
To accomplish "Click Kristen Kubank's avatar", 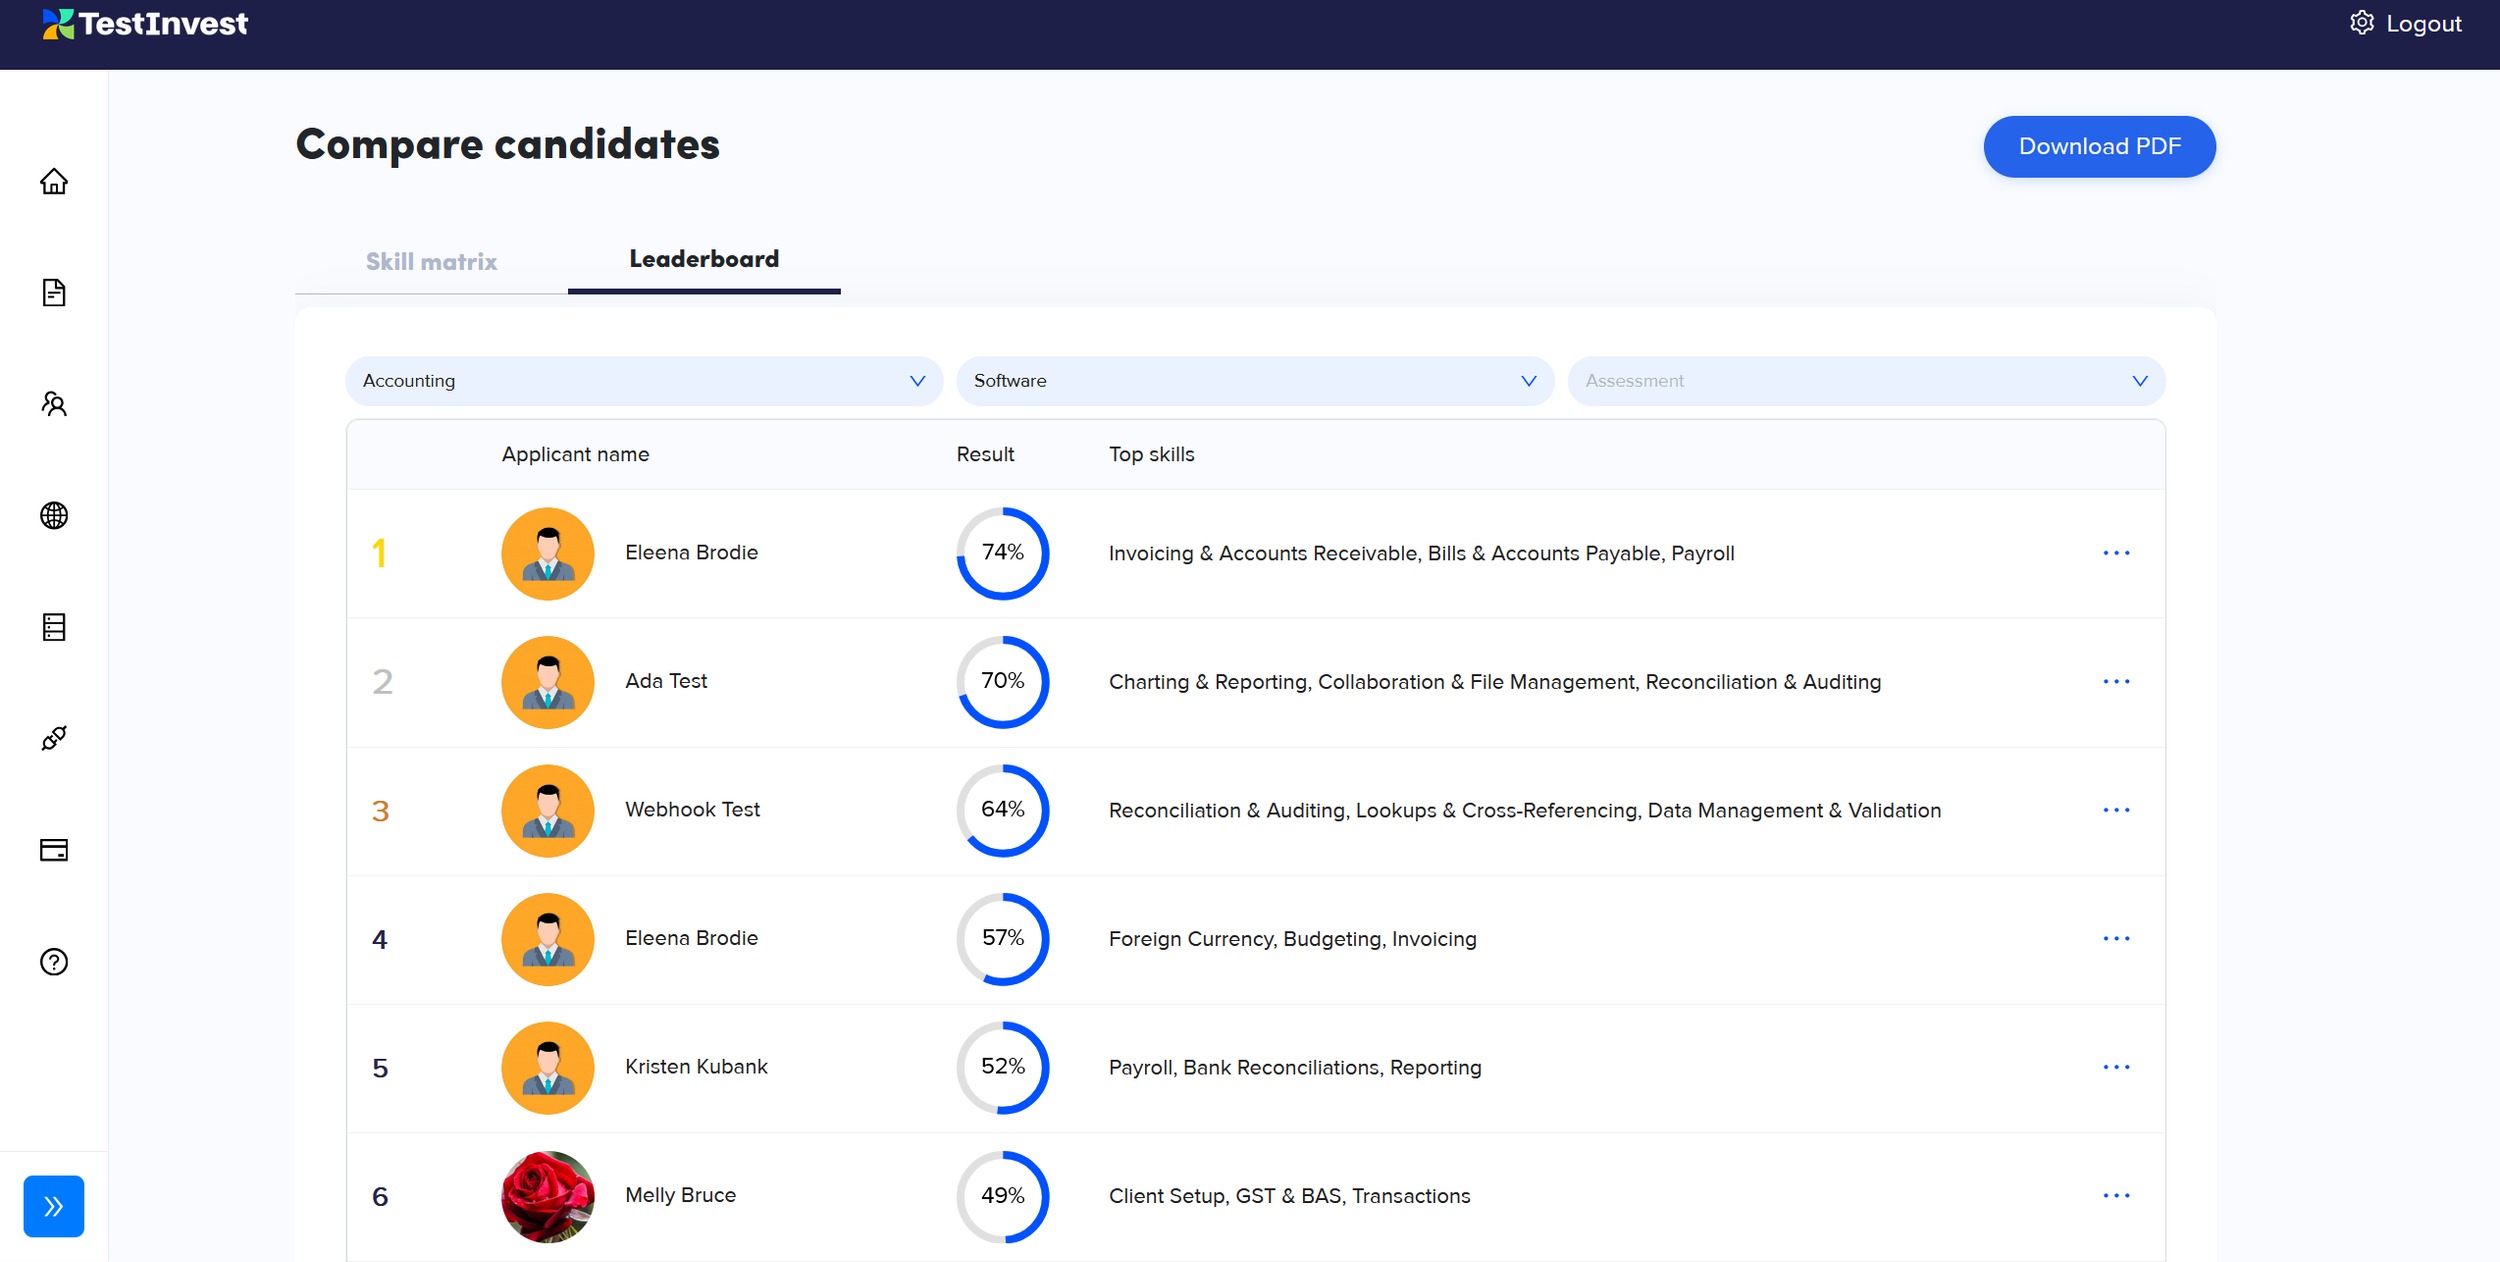I will tap(548, 1068).
